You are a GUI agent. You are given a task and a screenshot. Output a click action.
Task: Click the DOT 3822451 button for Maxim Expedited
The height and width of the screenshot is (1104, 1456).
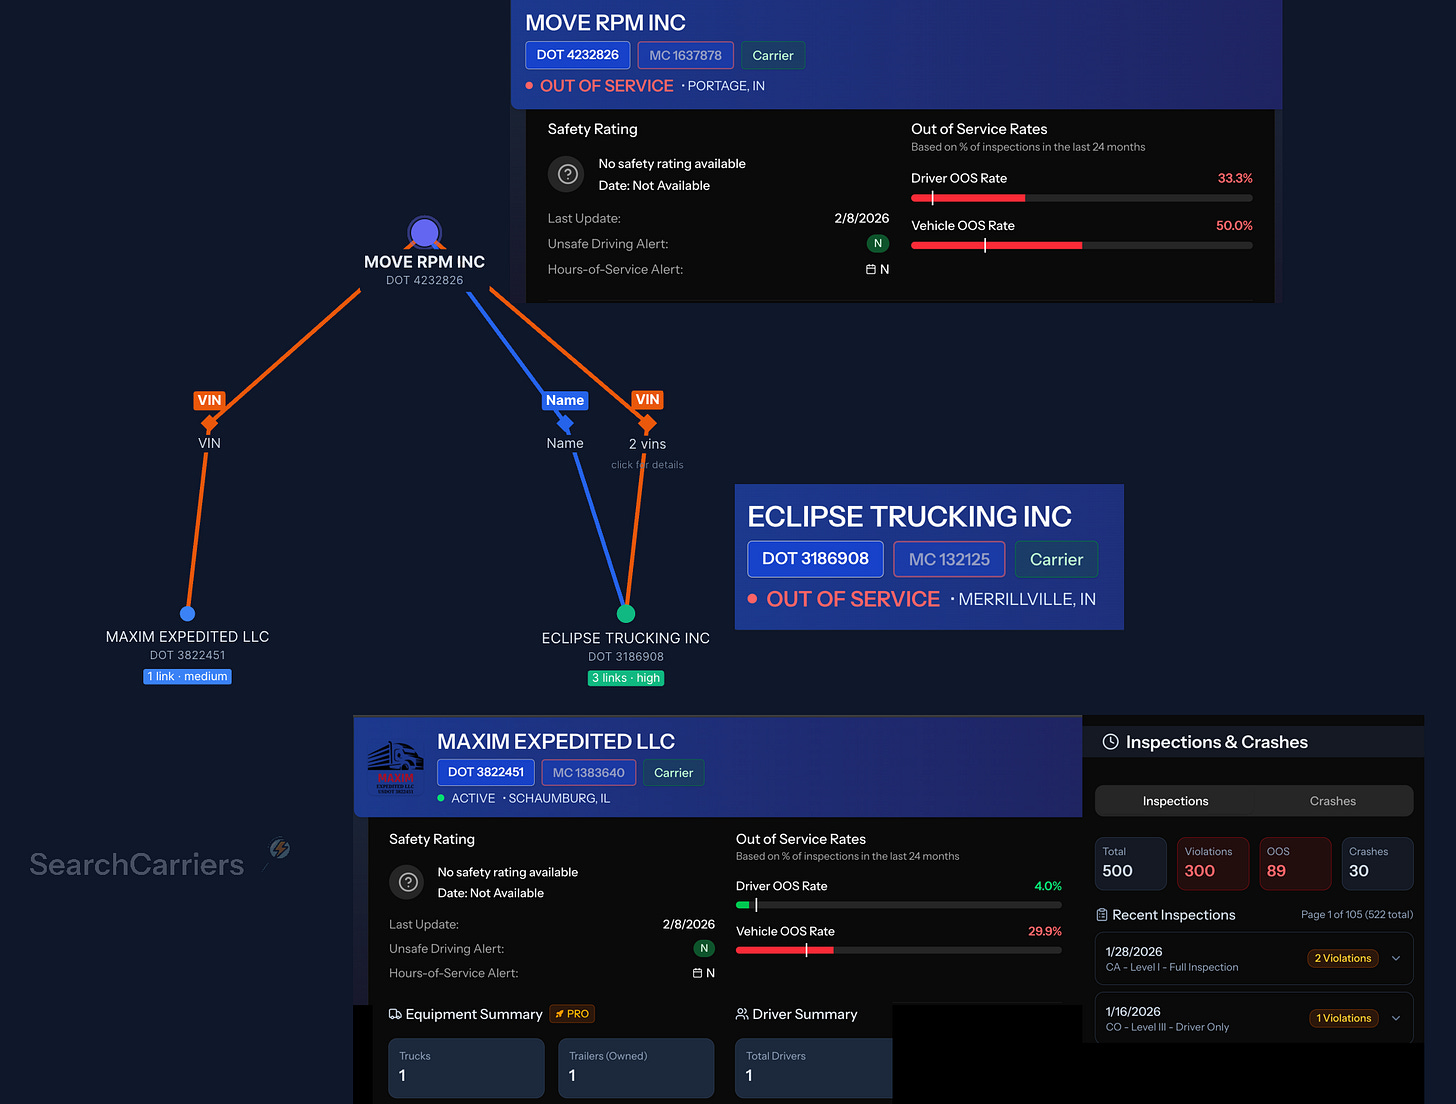coord(486,772)
